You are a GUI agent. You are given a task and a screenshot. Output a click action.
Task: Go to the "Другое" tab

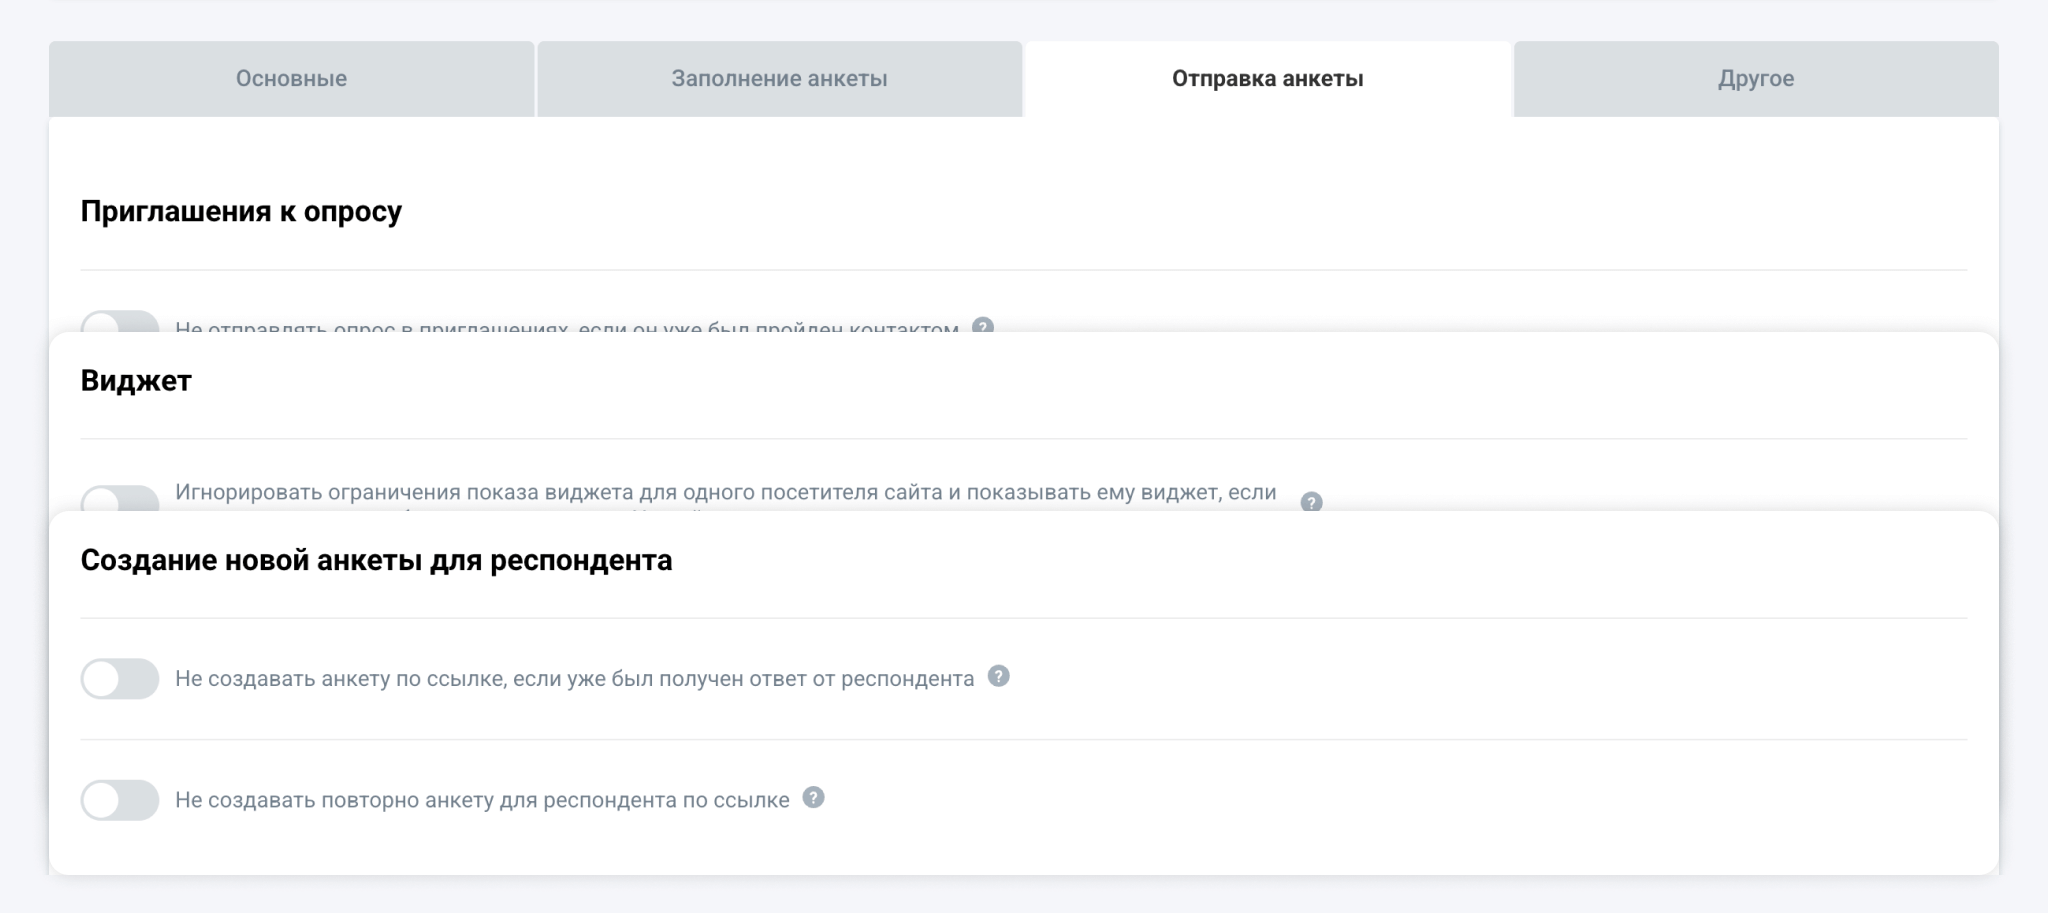(x=1756, y=79)
